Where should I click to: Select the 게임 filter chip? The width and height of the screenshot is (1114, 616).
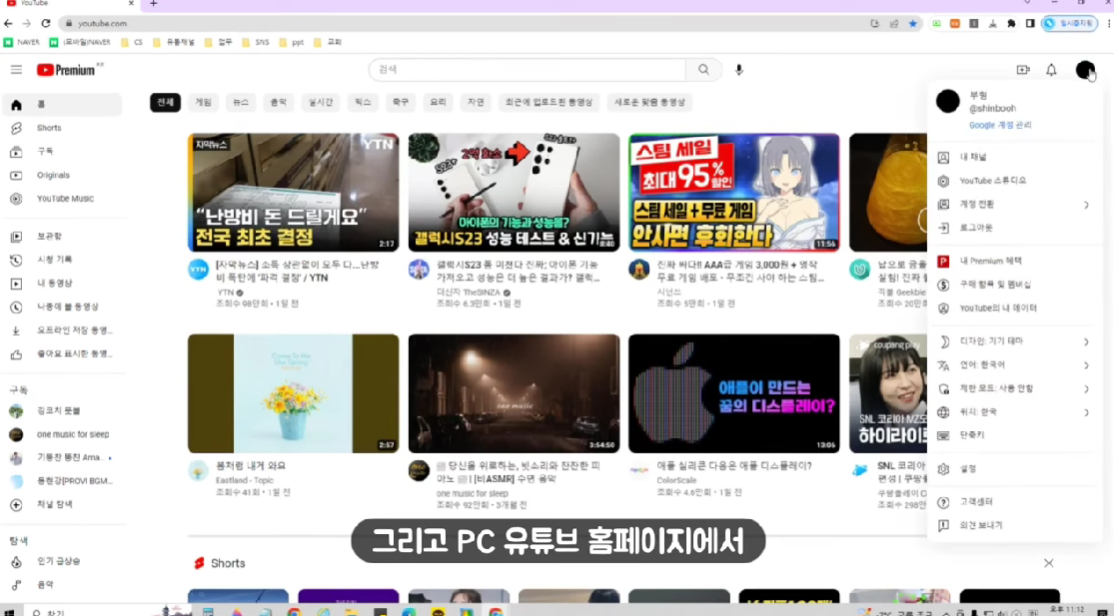coord(204,102)
